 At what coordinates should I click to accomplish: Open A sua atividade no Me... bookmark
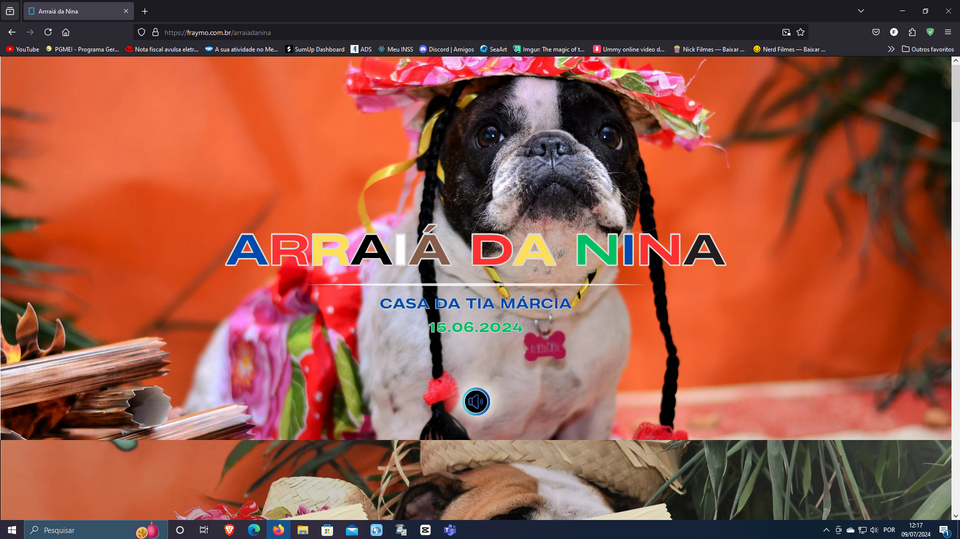pyautogui.click(x=241, y=49)
